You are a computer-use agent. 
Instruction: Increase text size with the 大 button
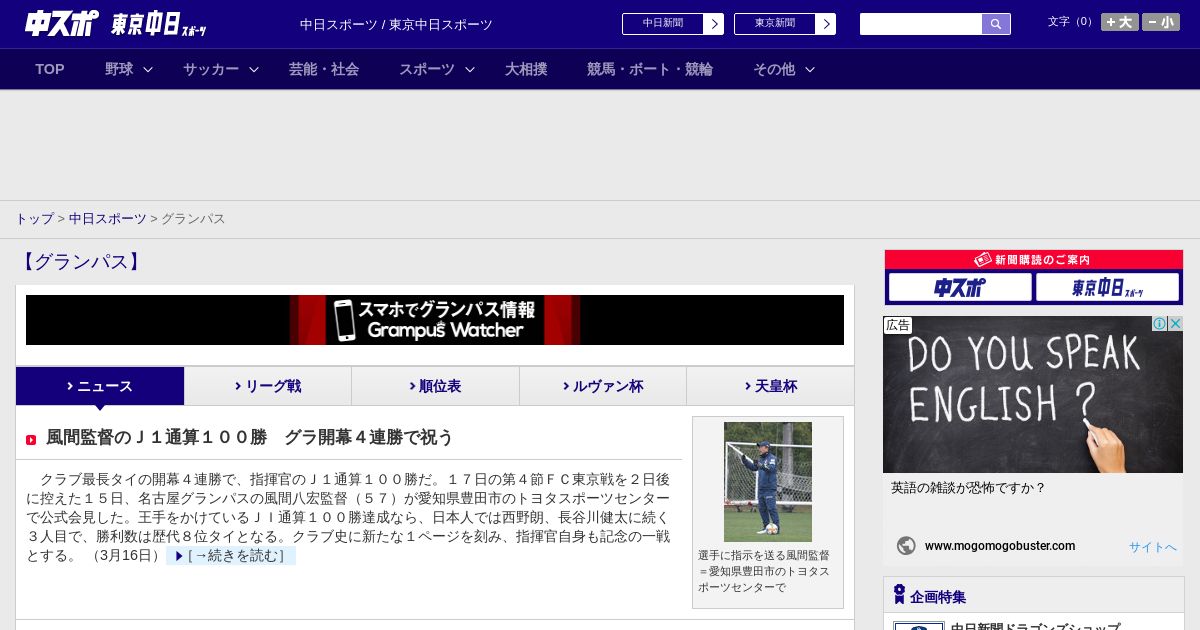click(x=1119, y=22)
